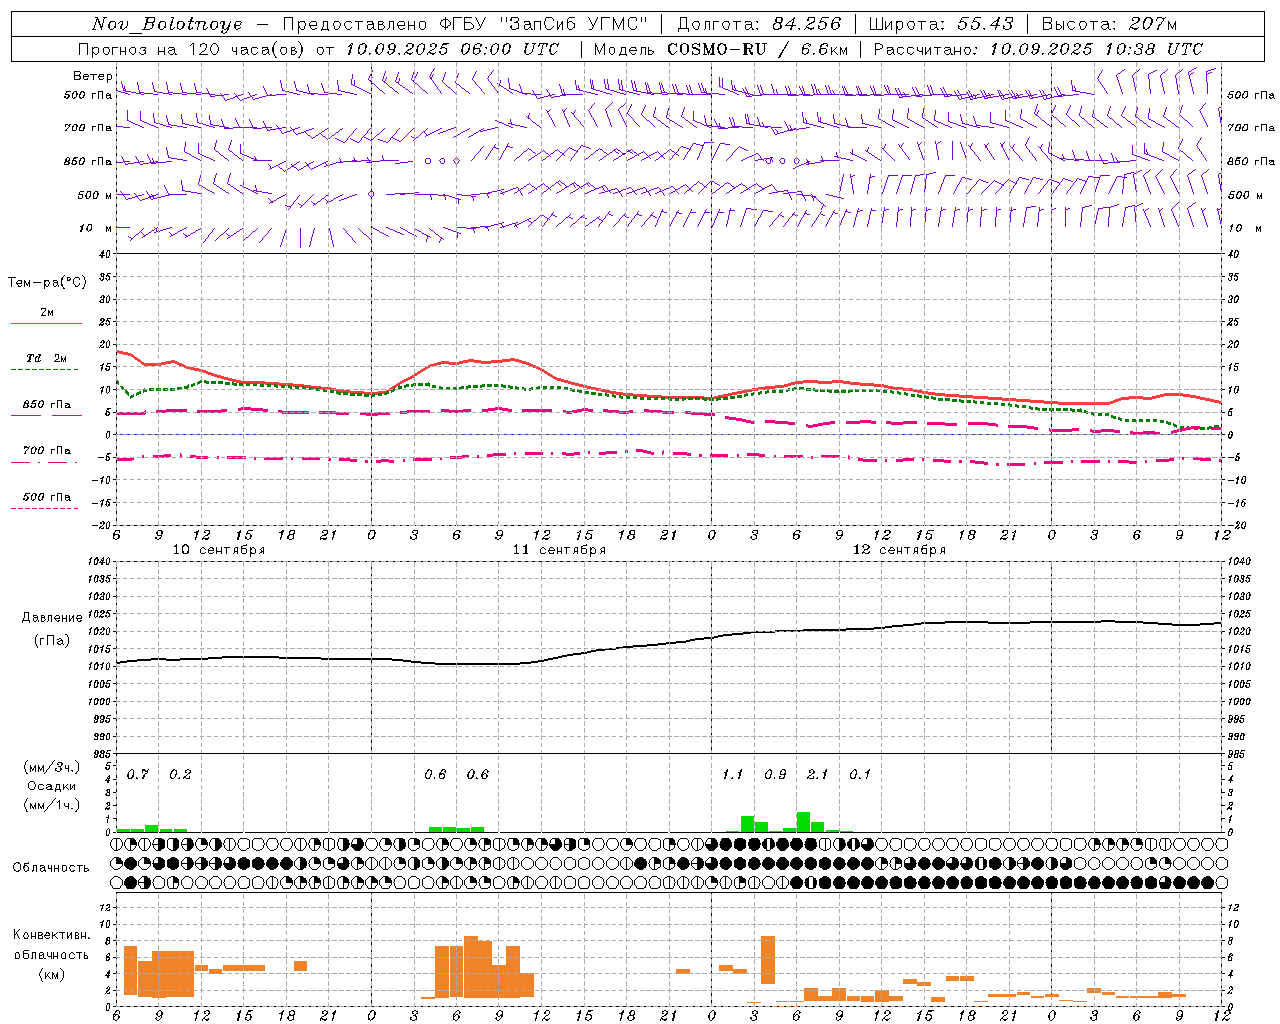Click the (мм/3ч.) precipitation unit label

[52, 767]
